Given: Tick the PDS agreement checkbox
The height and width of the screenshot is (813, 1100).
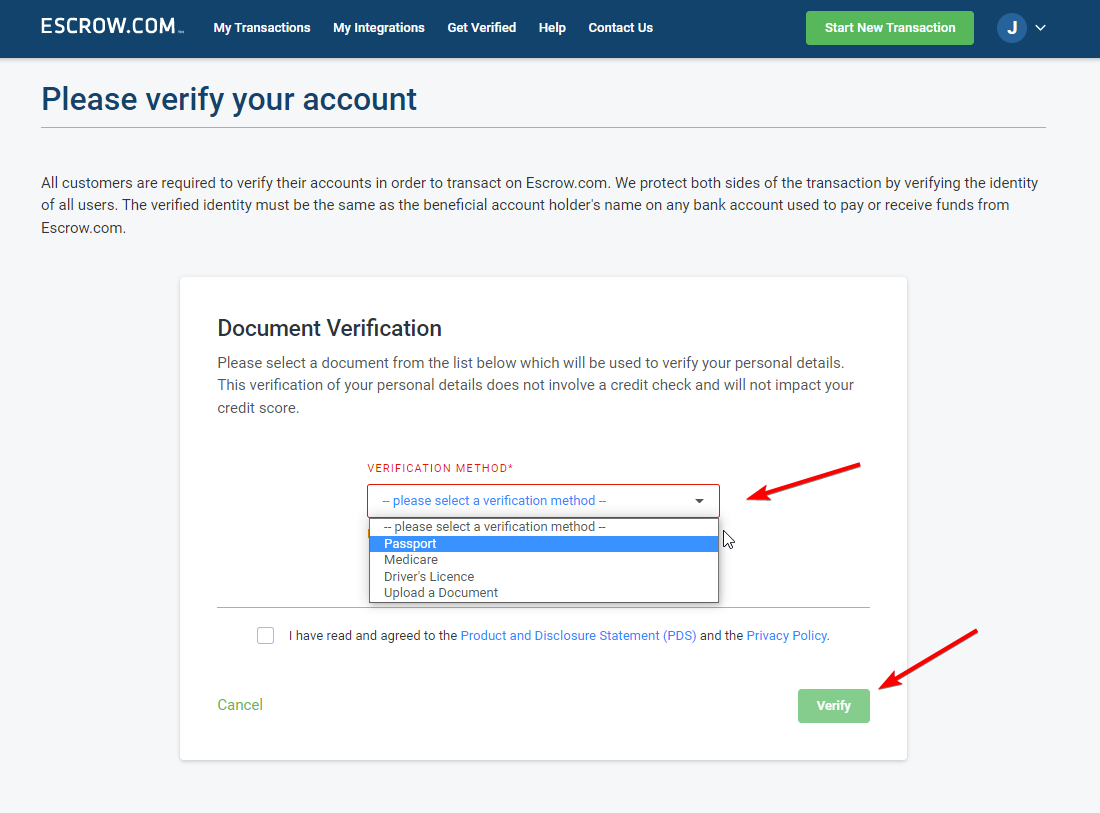Looking at the screenshot, I should click(265, 636).
